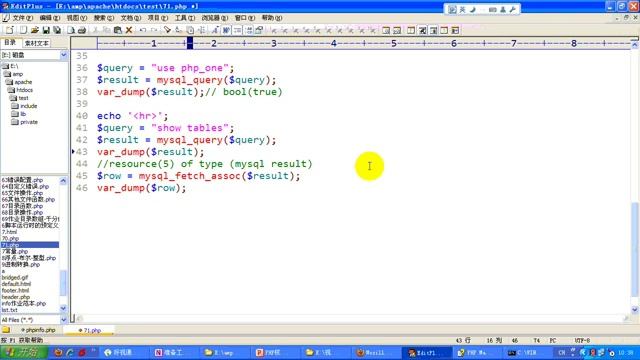Paste clipboard contents from the toolbar

[x=118, y=30]
